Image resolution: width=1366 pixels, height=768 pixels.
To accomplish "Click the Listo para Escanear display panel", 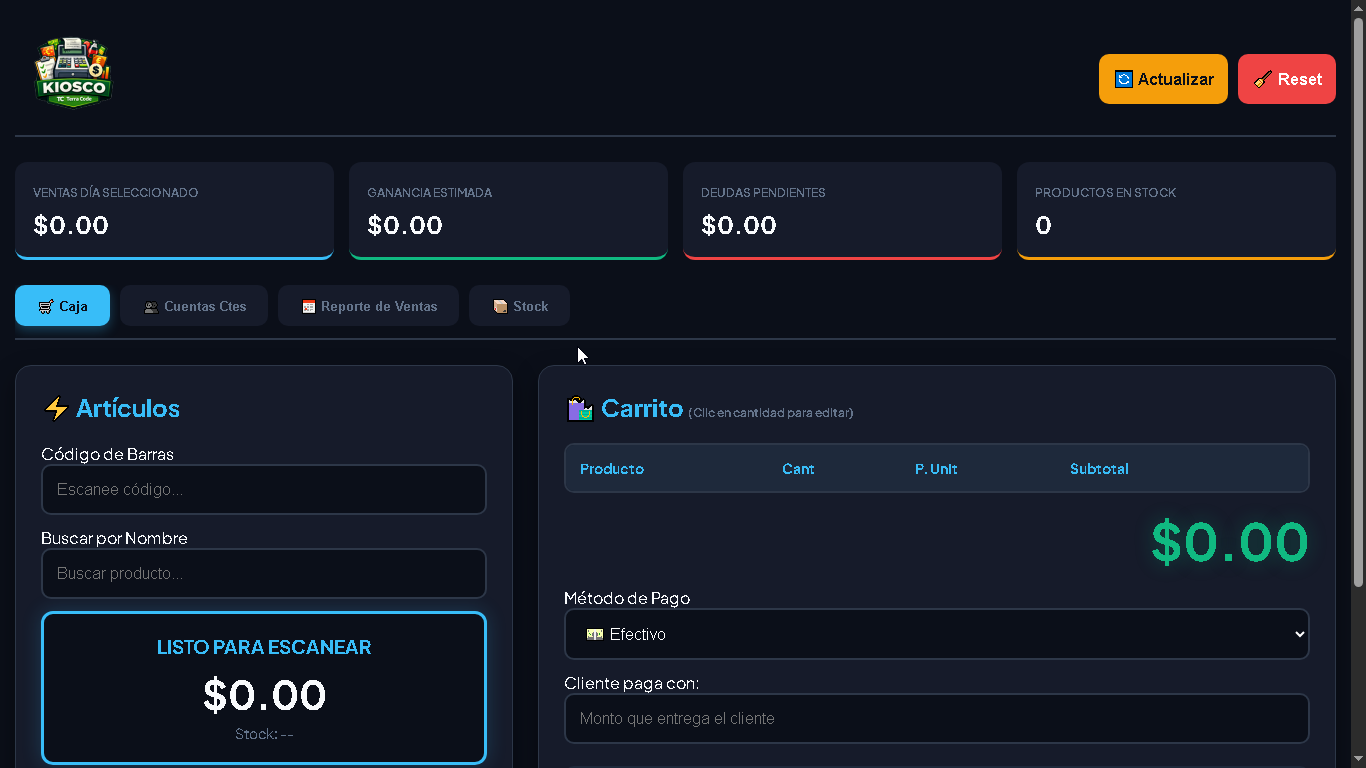I will tap(264, 688).
